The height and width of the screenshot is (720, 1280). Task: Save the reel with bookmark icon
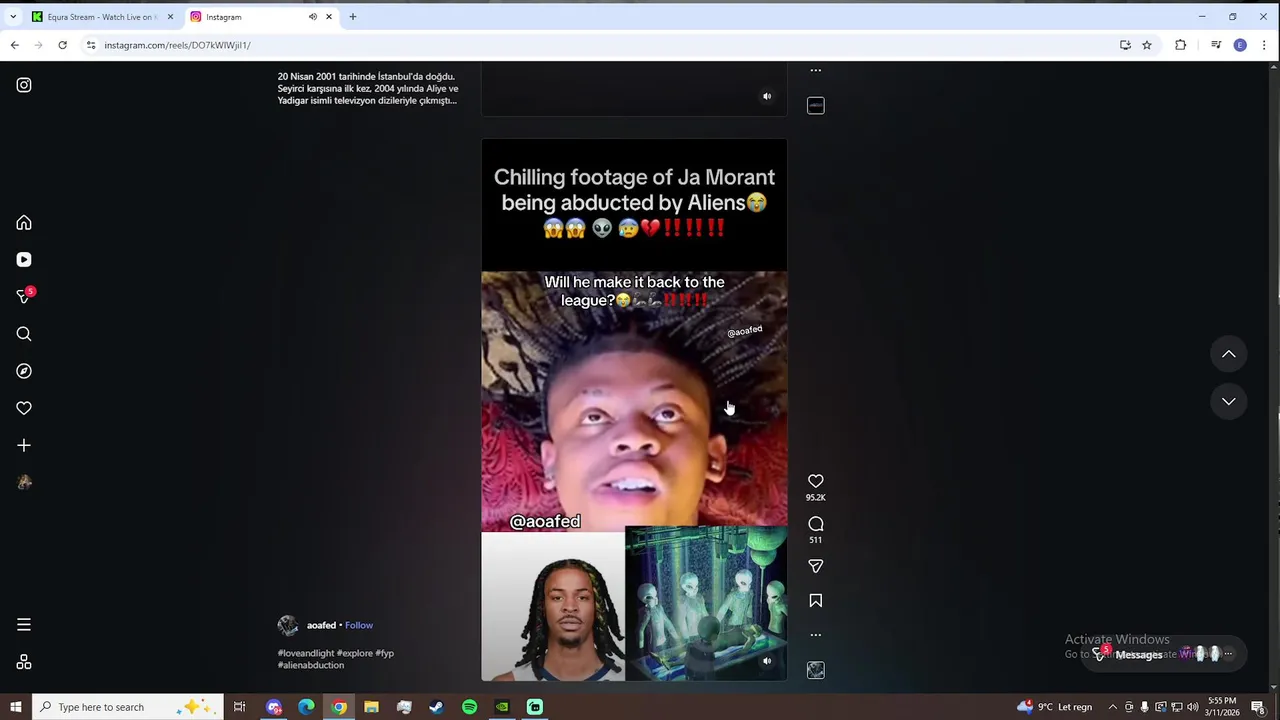(x=816, y=601)
